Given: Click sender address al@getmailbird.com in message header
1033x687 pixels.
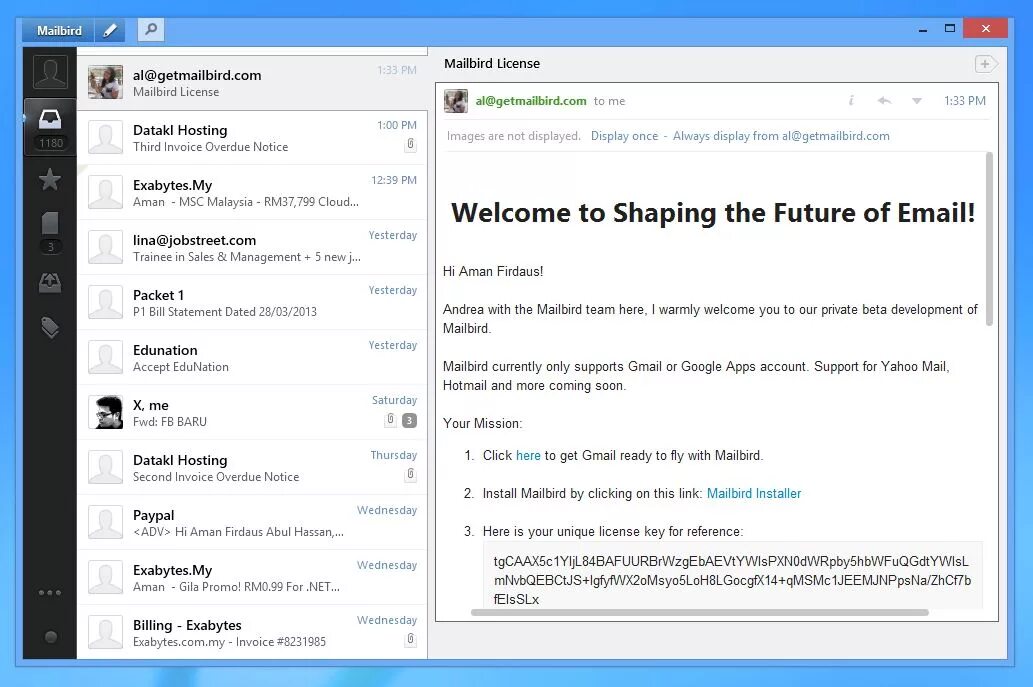Looking at the screenshot, I should point(531,101).
